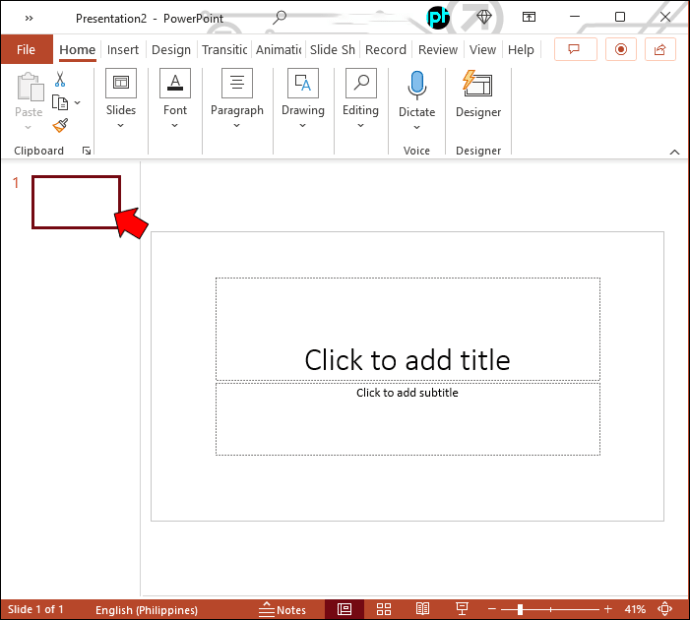Click the zoom slider handle

pos(520,609)
